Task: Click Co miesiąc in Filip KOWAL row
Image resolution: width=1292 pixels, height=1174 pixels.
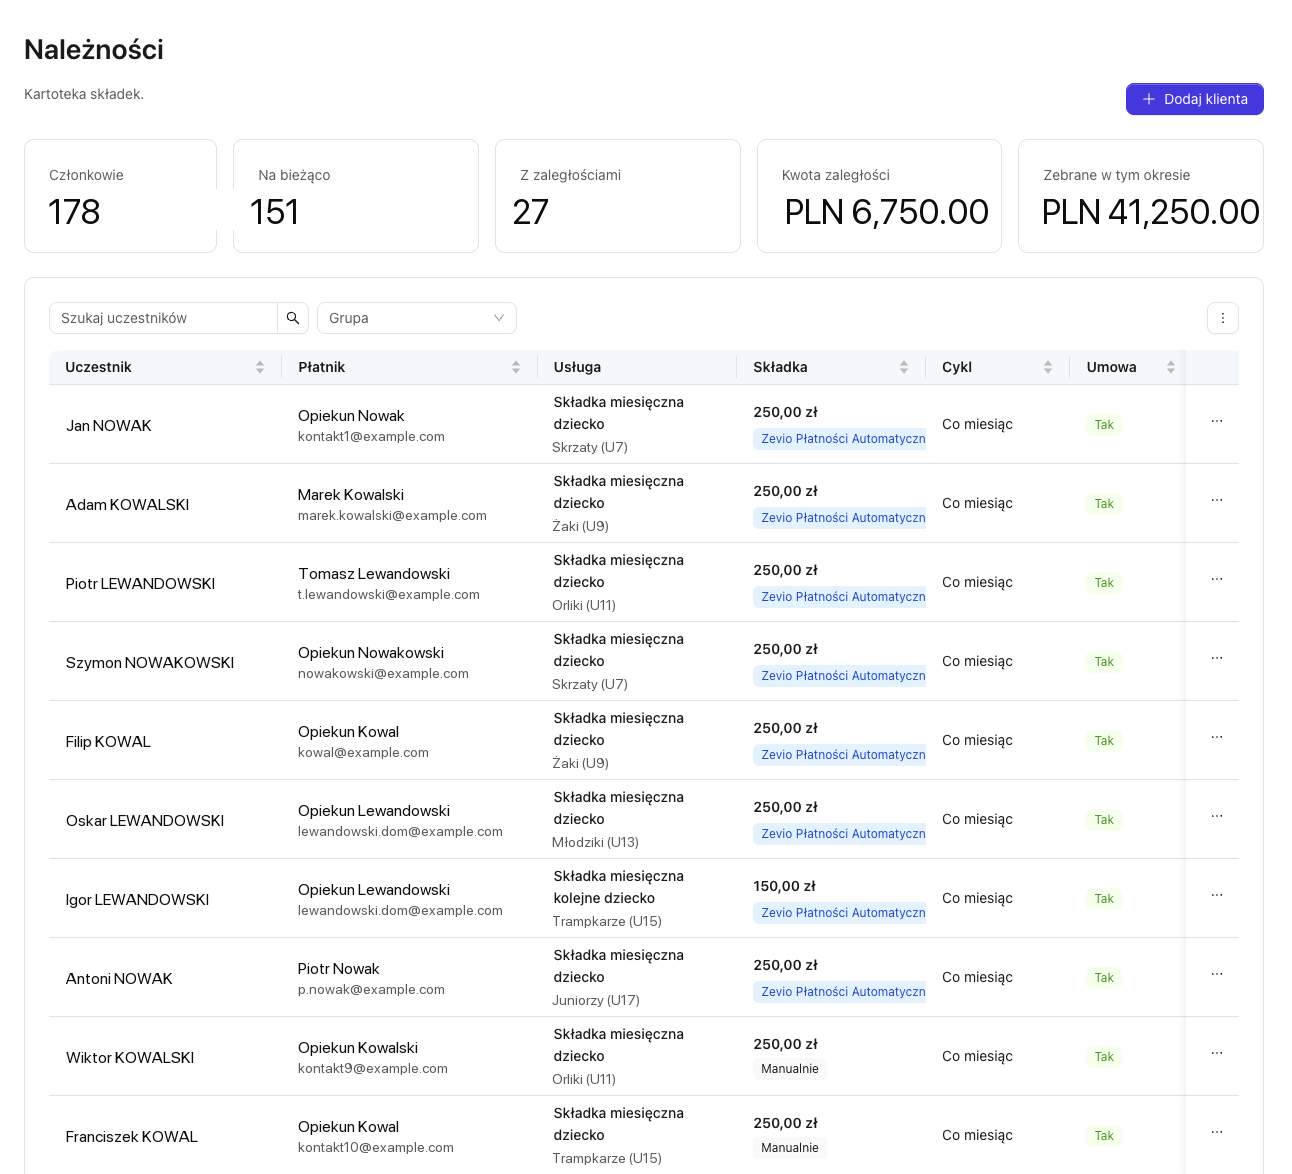Action: coord(977,740)
